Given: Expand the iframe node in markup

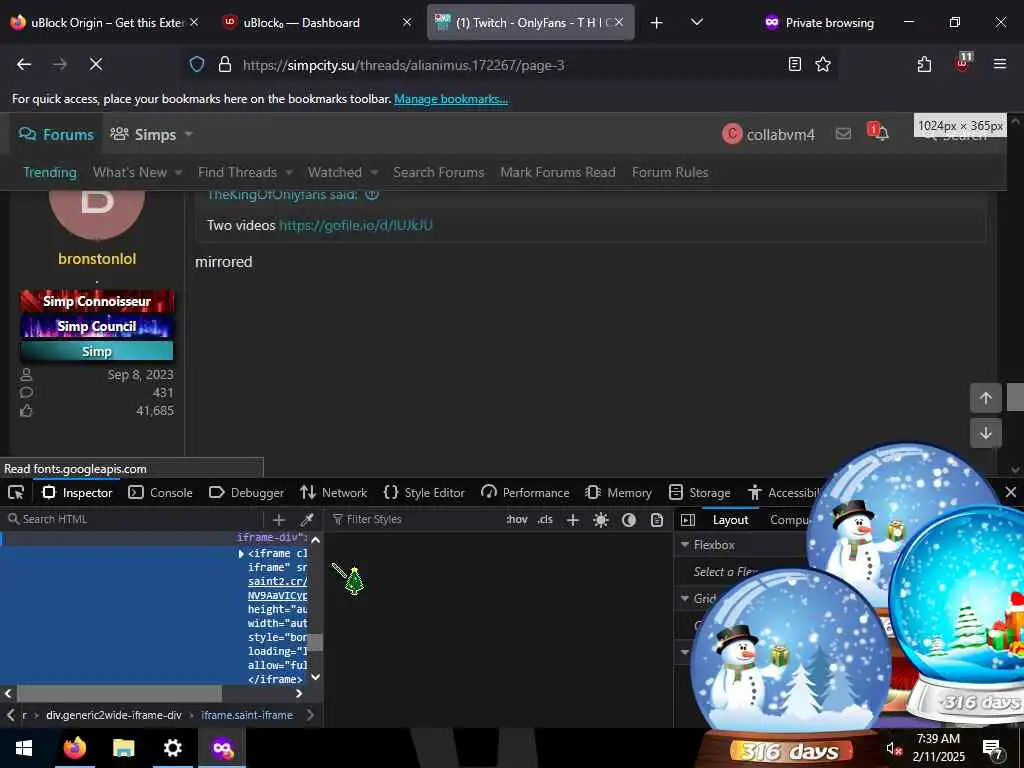Looking at the screenshot, I should (x=241, y=554).
